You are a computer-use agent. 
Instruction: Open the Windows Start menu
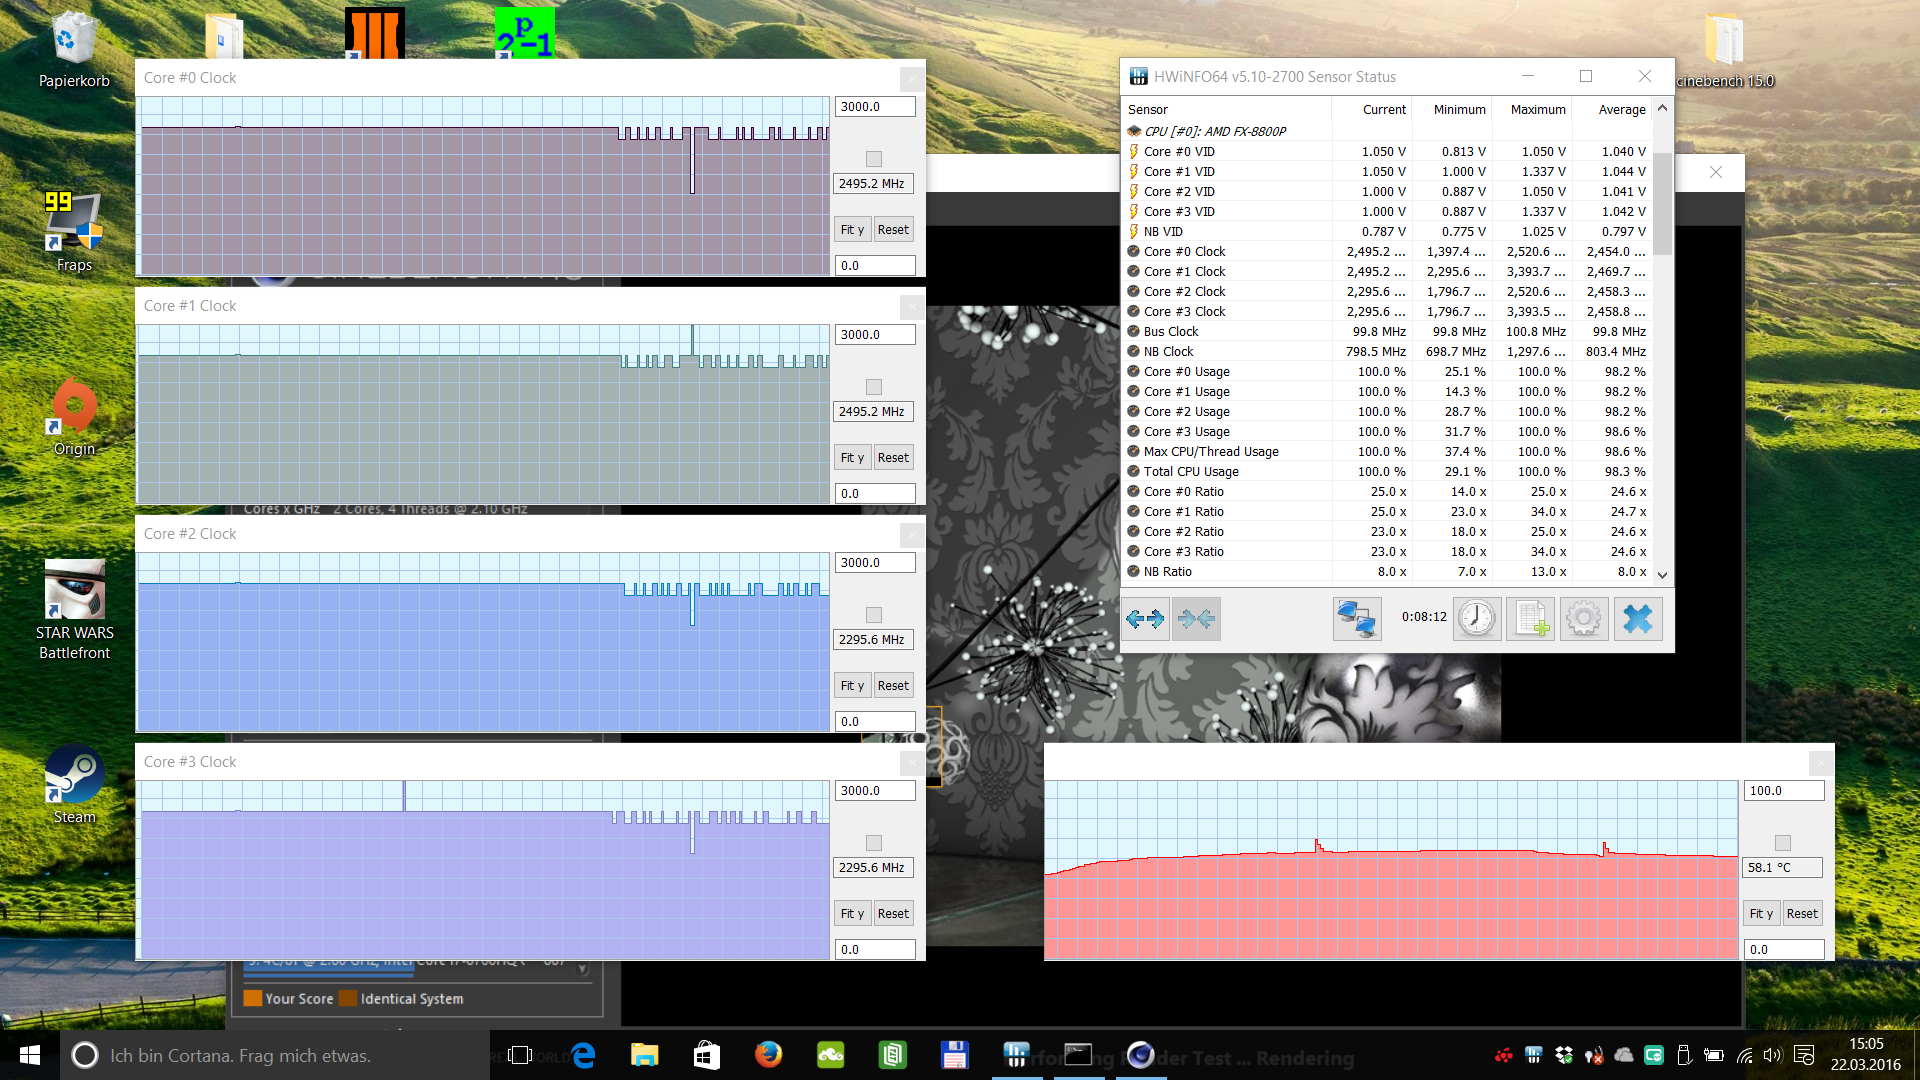30,1055
